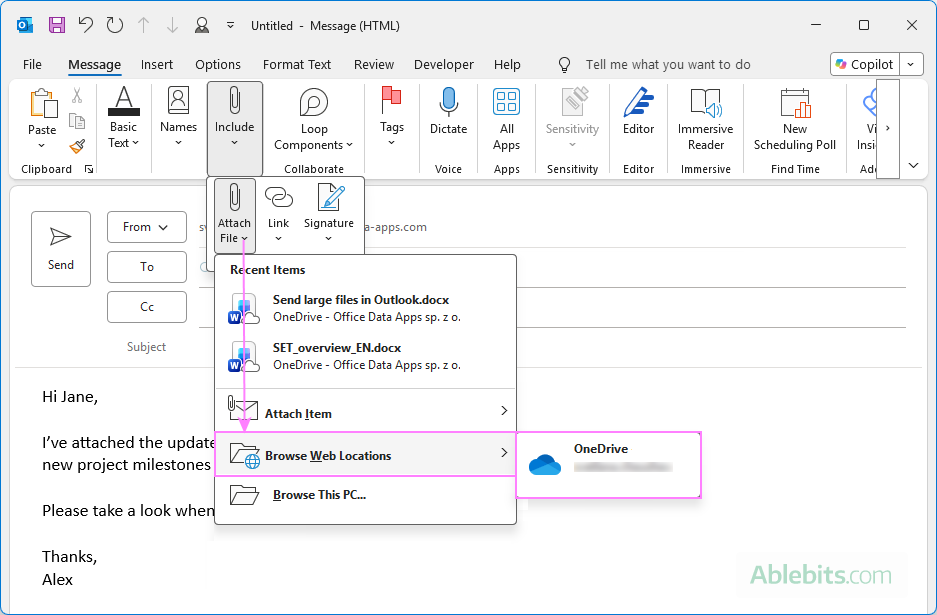
Task: Choose Browse This PC…
Action: click(x=365, y=495)
